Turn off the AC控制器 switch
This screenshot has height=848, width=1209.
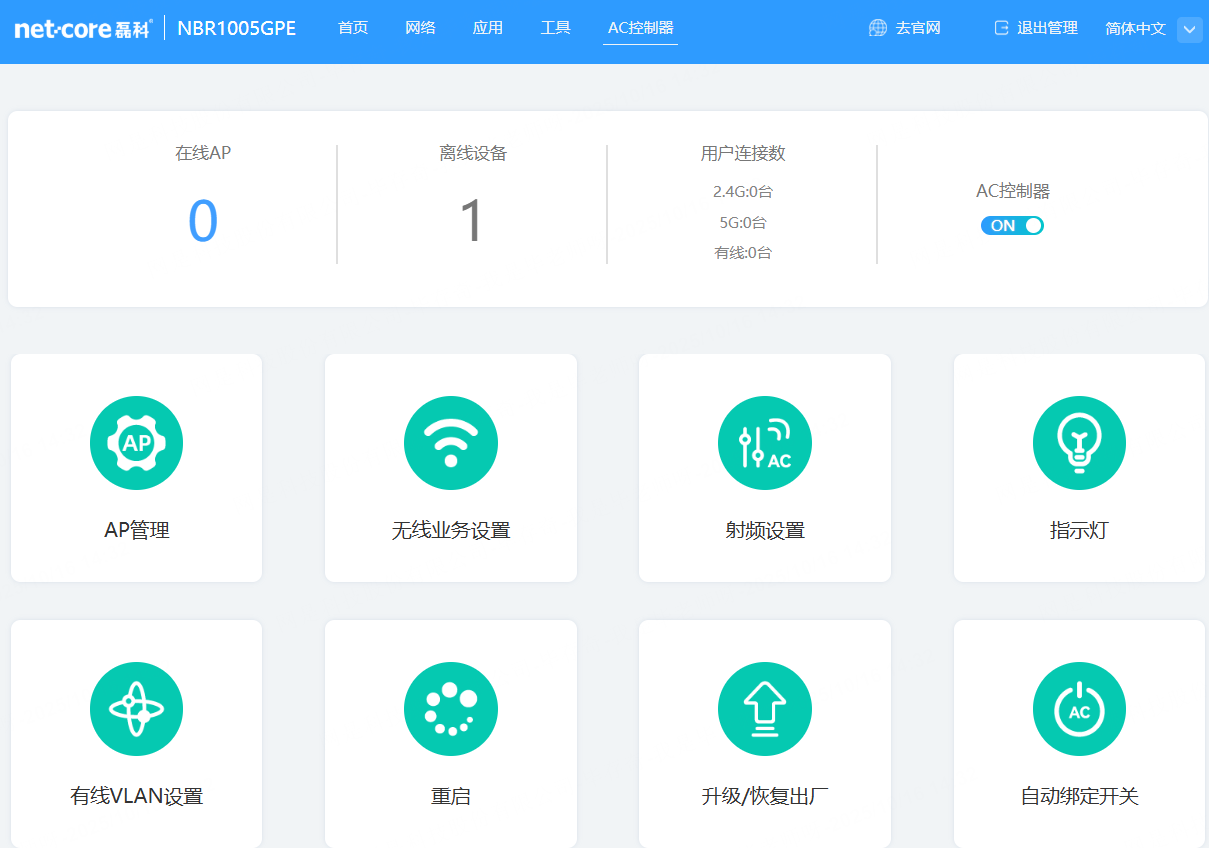click(1012, 225)
